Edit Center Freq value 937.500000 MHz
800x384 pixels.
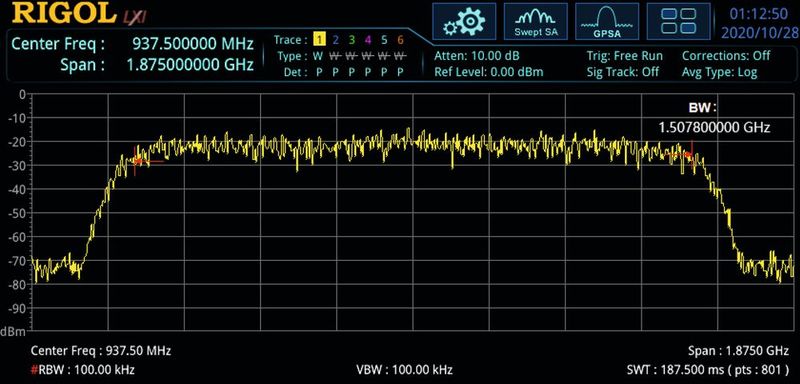point(193,44)
